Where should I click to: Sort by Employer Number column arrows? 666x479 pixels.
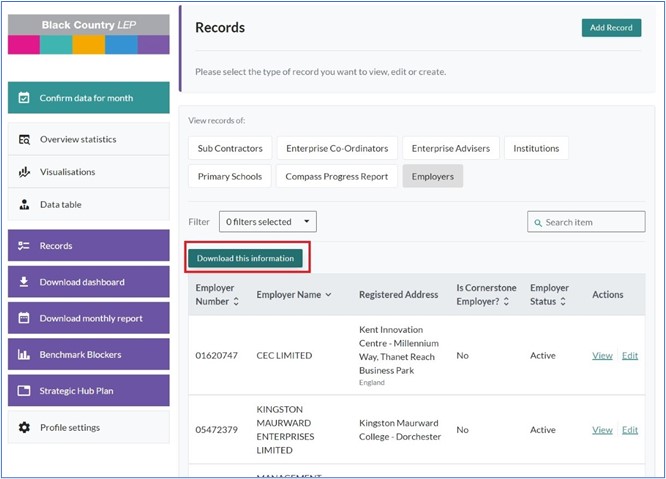[x=236, y=302]
